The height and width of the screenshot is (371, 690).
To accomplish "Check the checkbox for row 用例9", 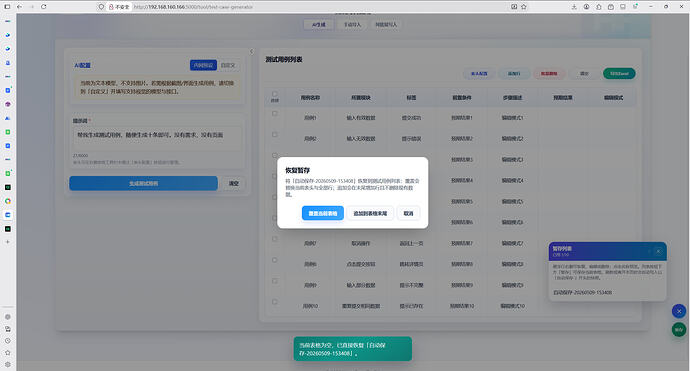I will pyautogui.click(x=275, y=281).
